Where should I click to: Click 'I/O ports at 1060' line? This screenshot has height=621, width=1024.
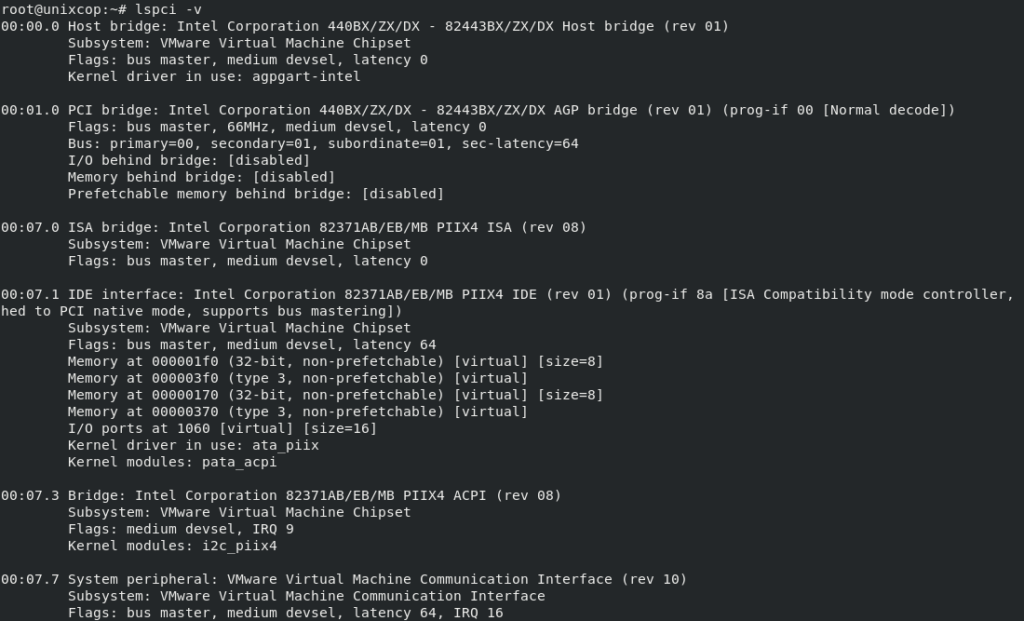click(x=223, y=429)
